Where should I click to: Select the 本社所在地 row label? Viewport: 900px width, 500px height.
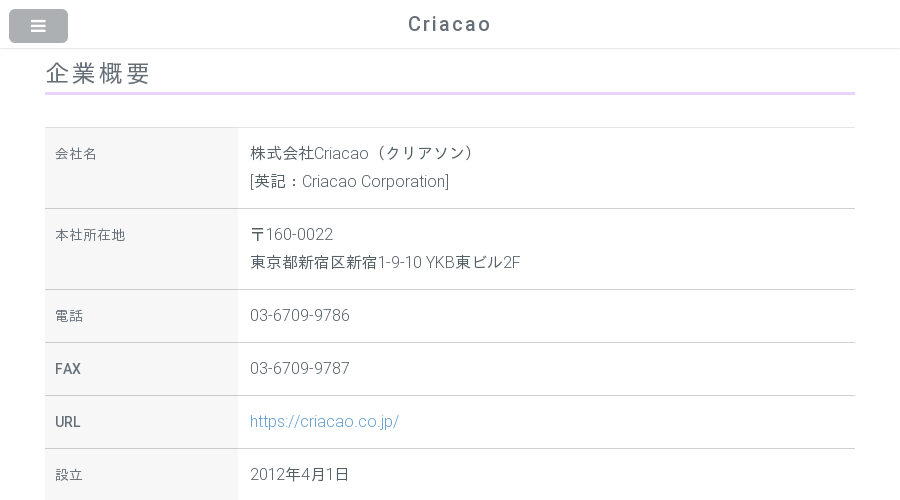[90, 235]
